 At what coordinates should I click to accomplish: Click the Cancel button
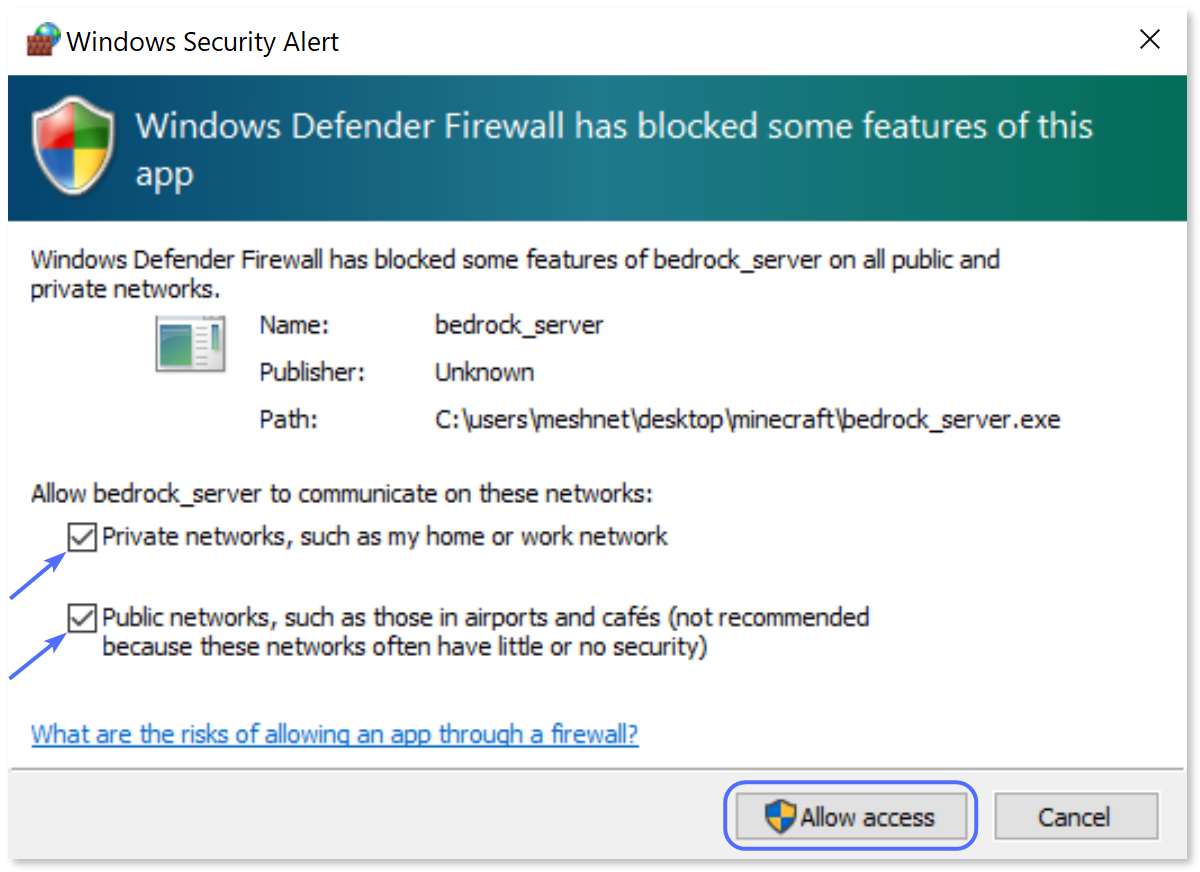[x=1075, y=816]
